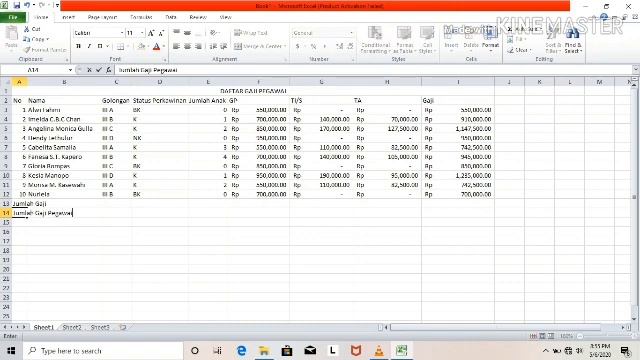Open Copy dropdown arrow
The width and height of the screenshot is (640, 360).
48,39
